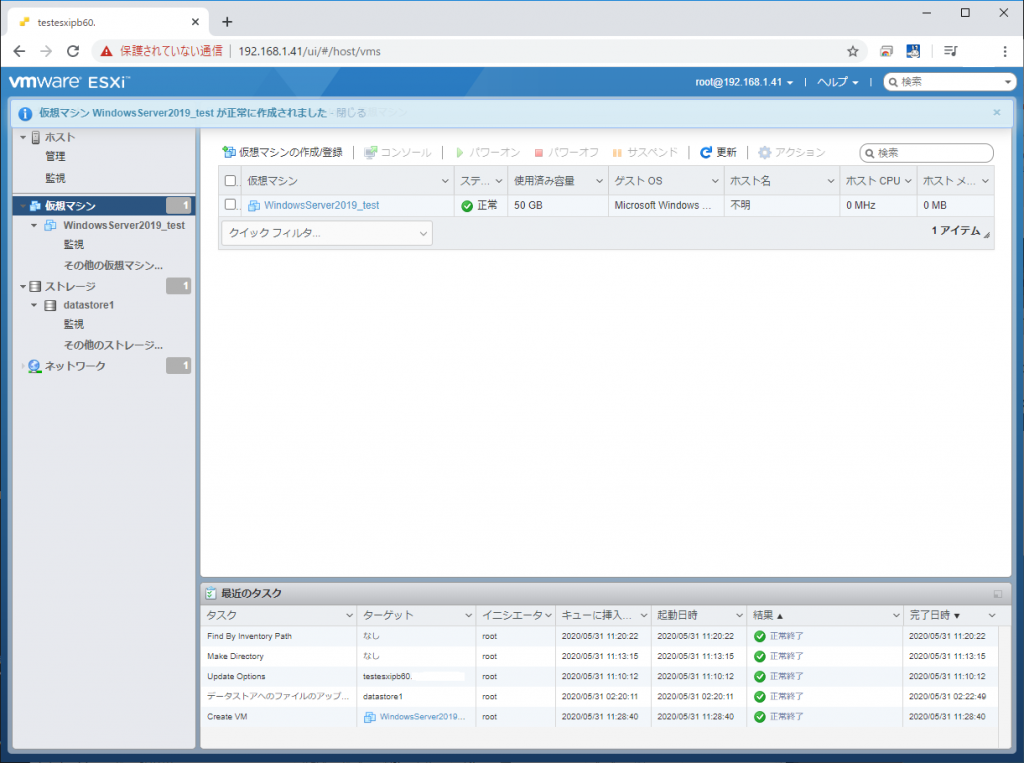Collapse WindowsServer2019_test tree node arrow
Image resolution: width=1024 pixels, height=763 pixels.
[x=34, y=225]
